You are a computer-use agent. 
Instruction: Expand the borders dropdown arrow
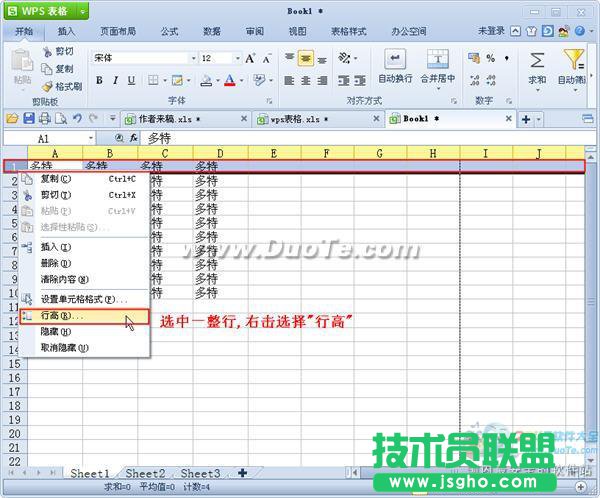[x=165, y=80]
